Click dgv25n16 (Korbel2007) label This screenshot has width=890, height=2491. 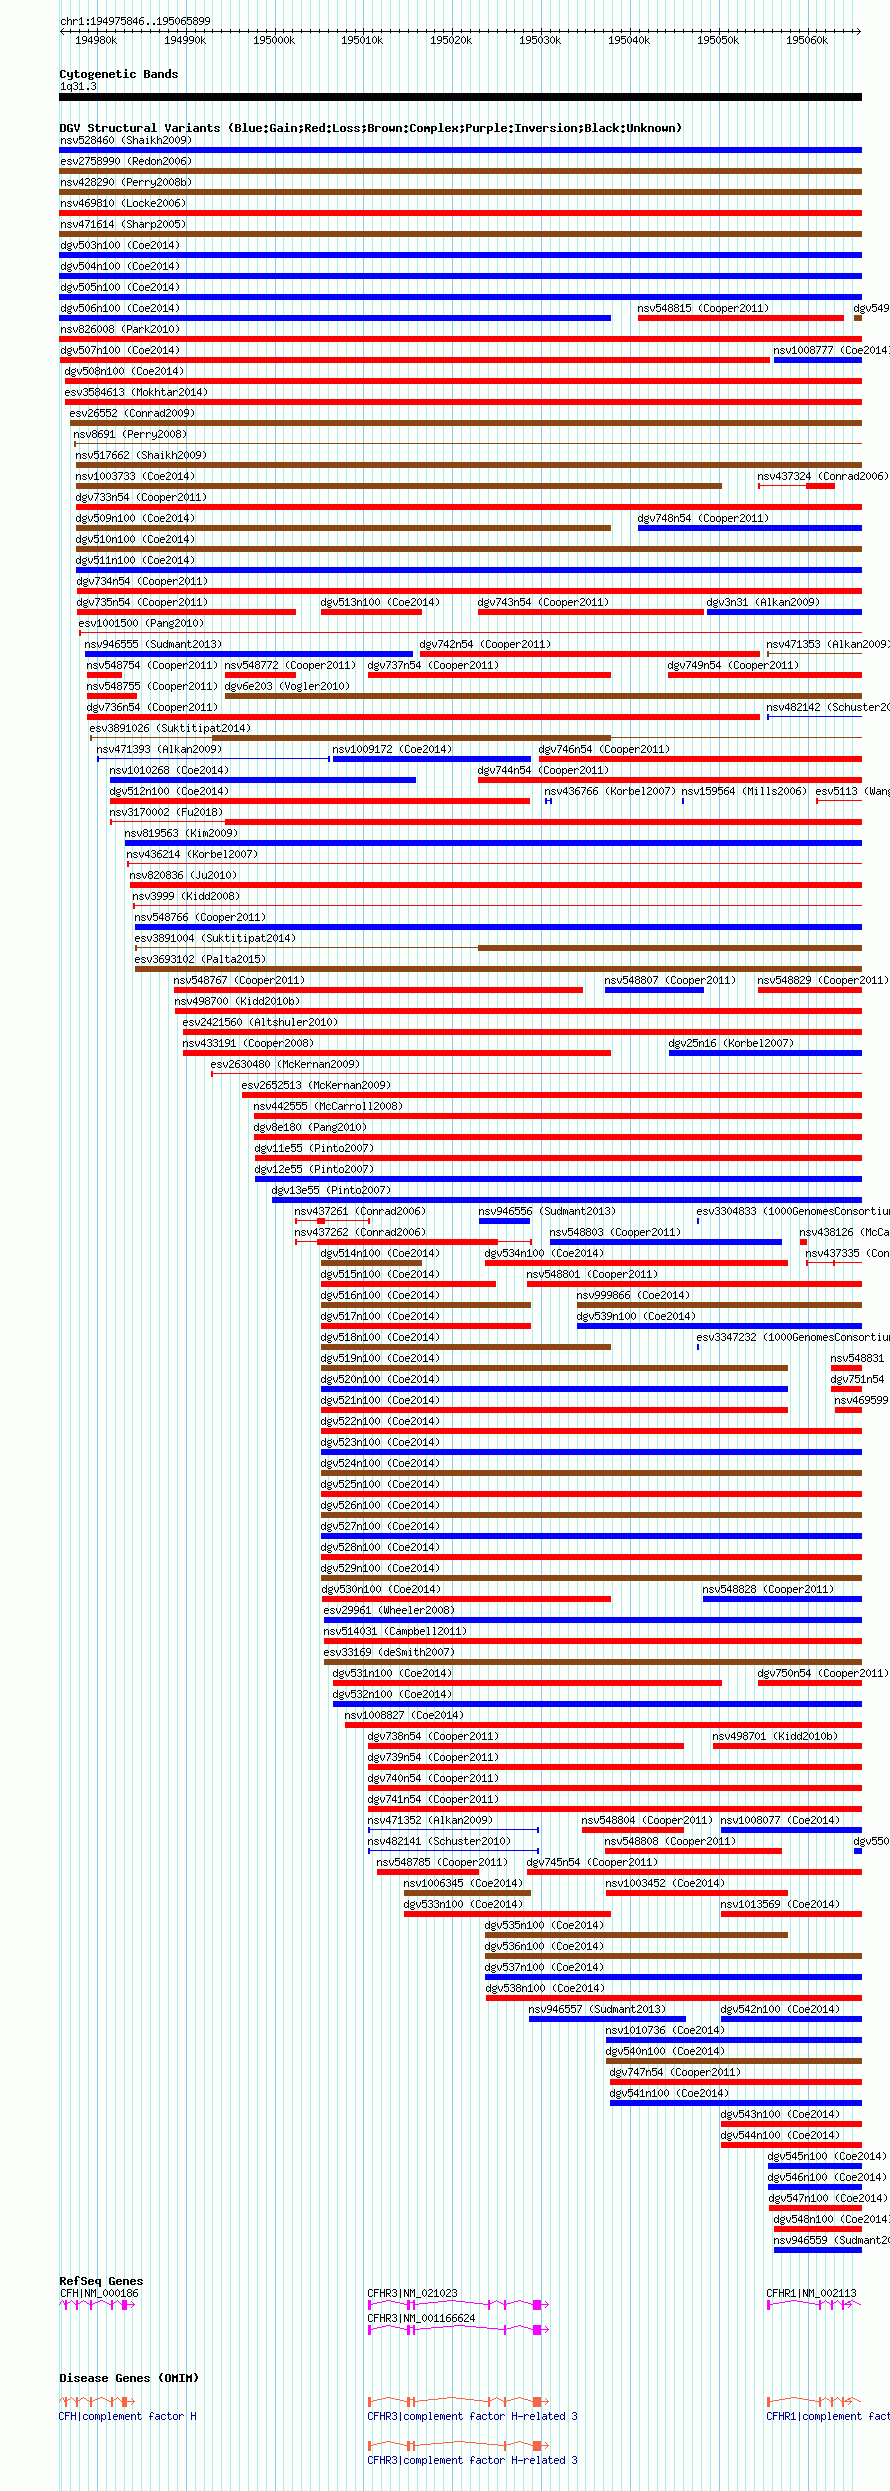[731, 1043]
